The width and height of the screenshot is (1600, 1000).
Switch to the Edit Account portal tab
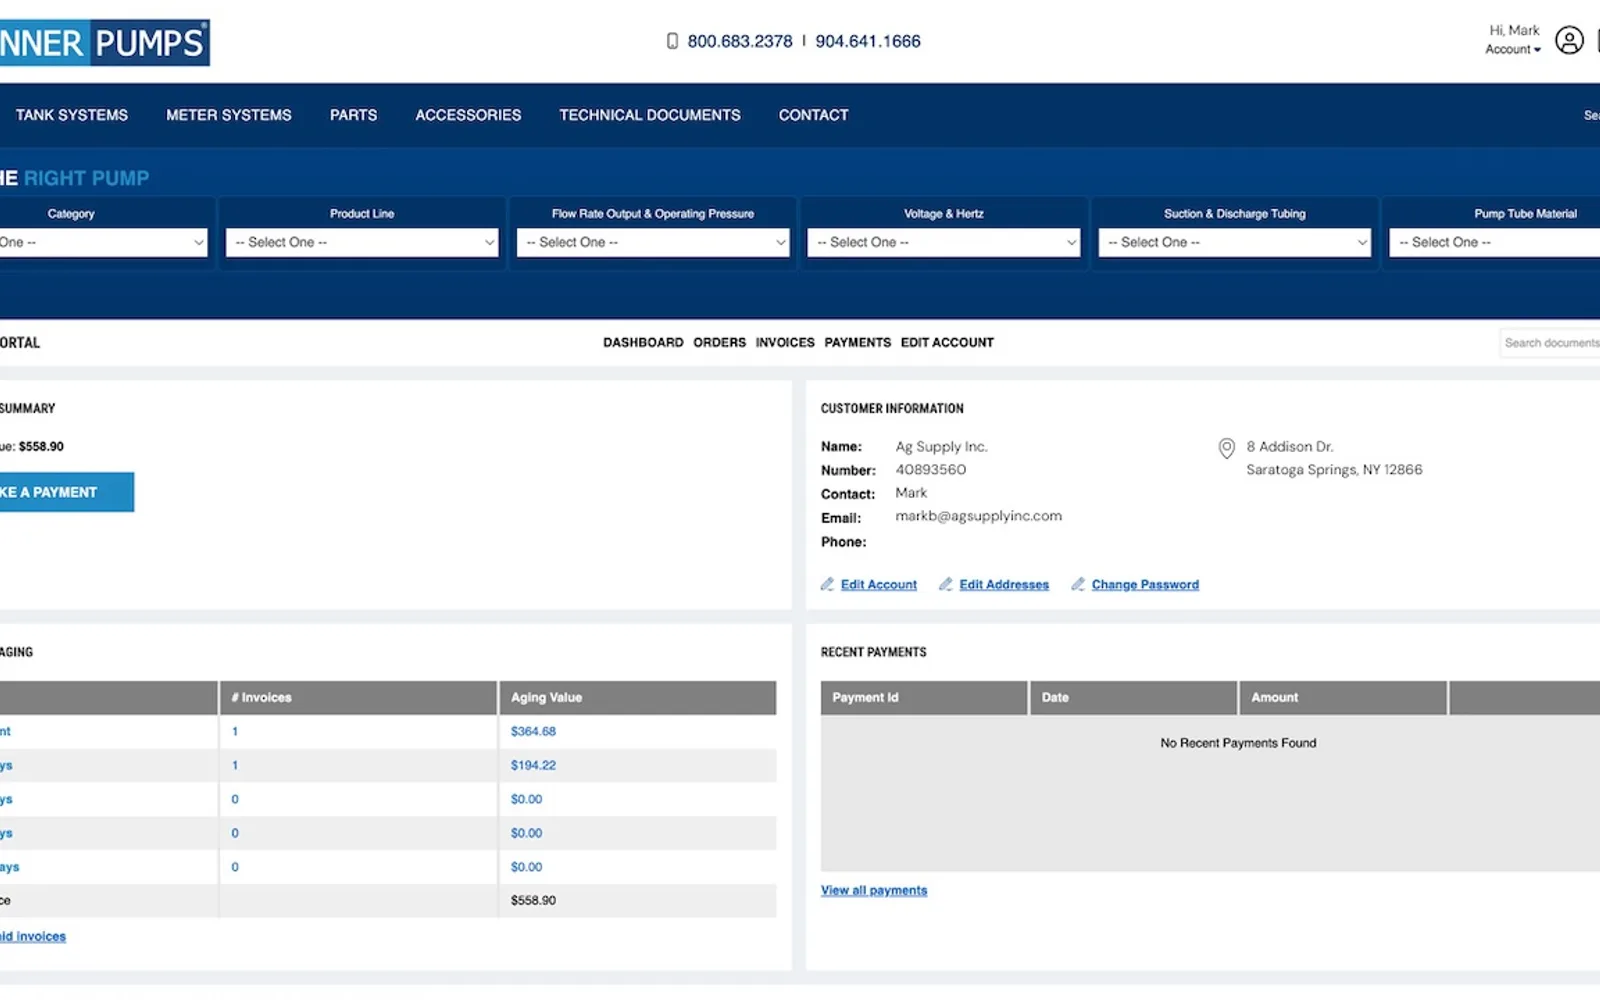947,342
